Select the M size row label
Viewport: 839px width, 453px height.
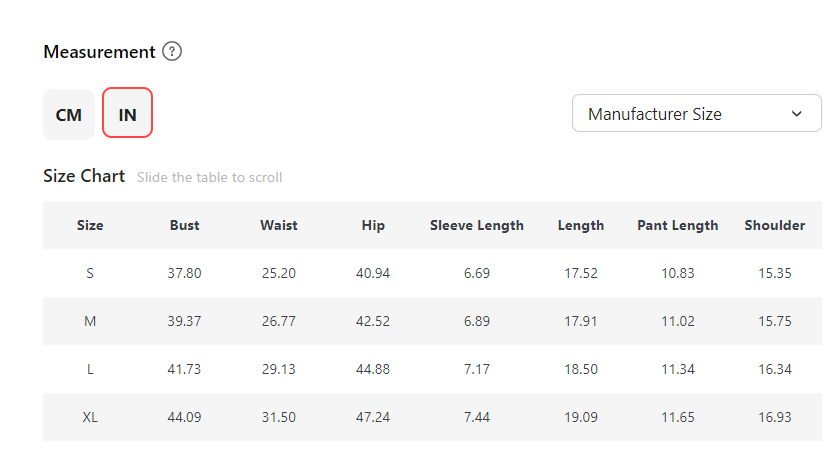90,321
